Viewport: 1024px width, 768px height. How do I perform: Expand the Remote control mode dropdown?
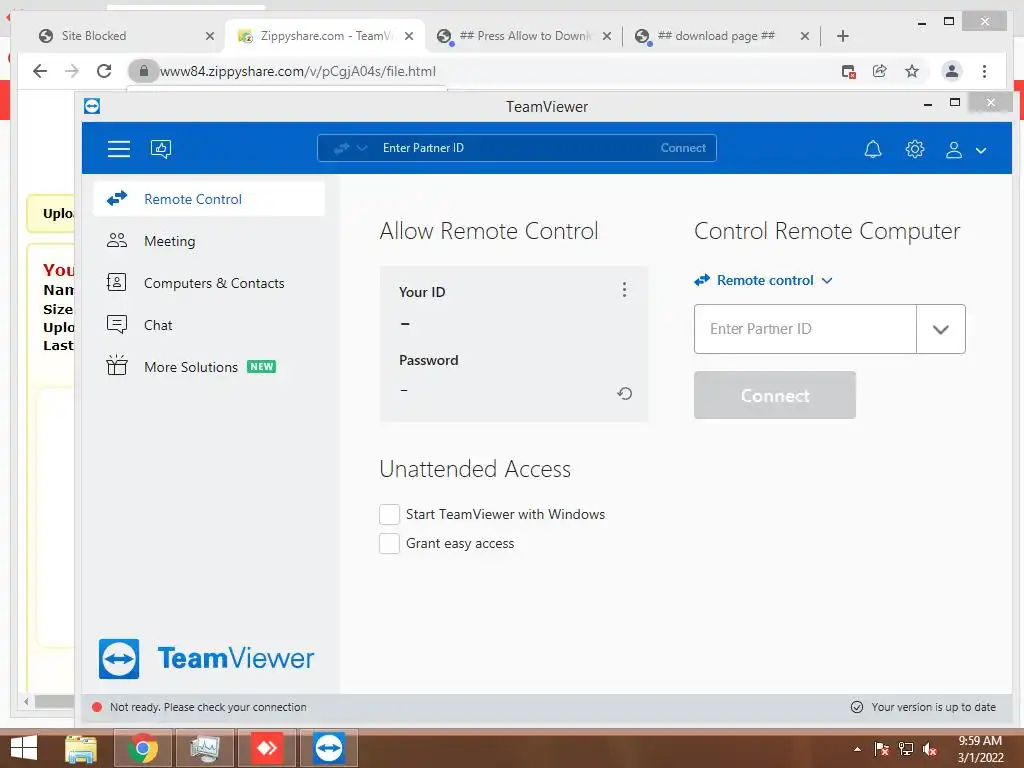click(763, 280)
